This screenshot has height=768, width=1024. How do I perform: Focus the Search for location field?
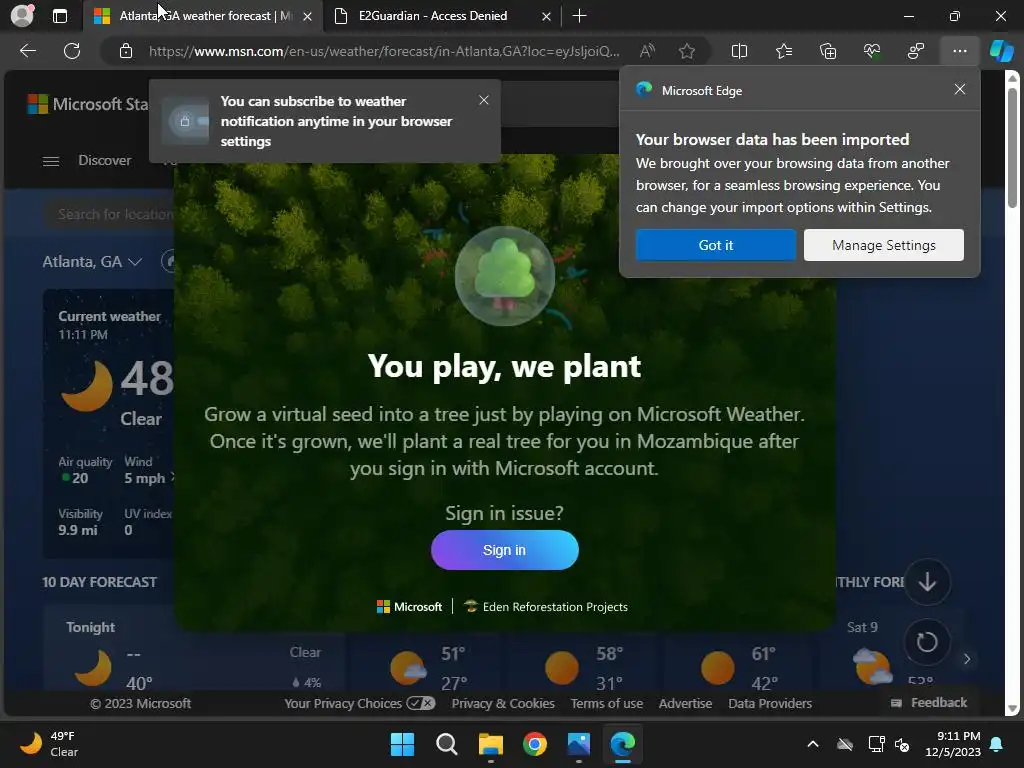click(110, 214)
